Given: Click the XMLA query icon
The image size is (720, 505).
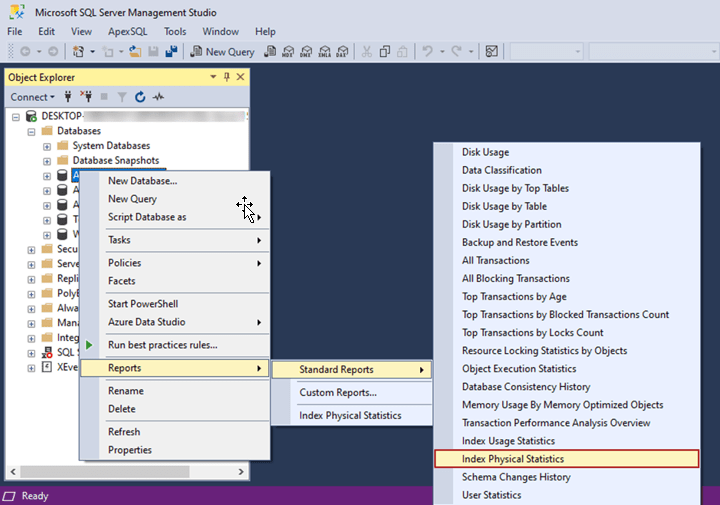Looking at the screenshot, I should (325, 52).
